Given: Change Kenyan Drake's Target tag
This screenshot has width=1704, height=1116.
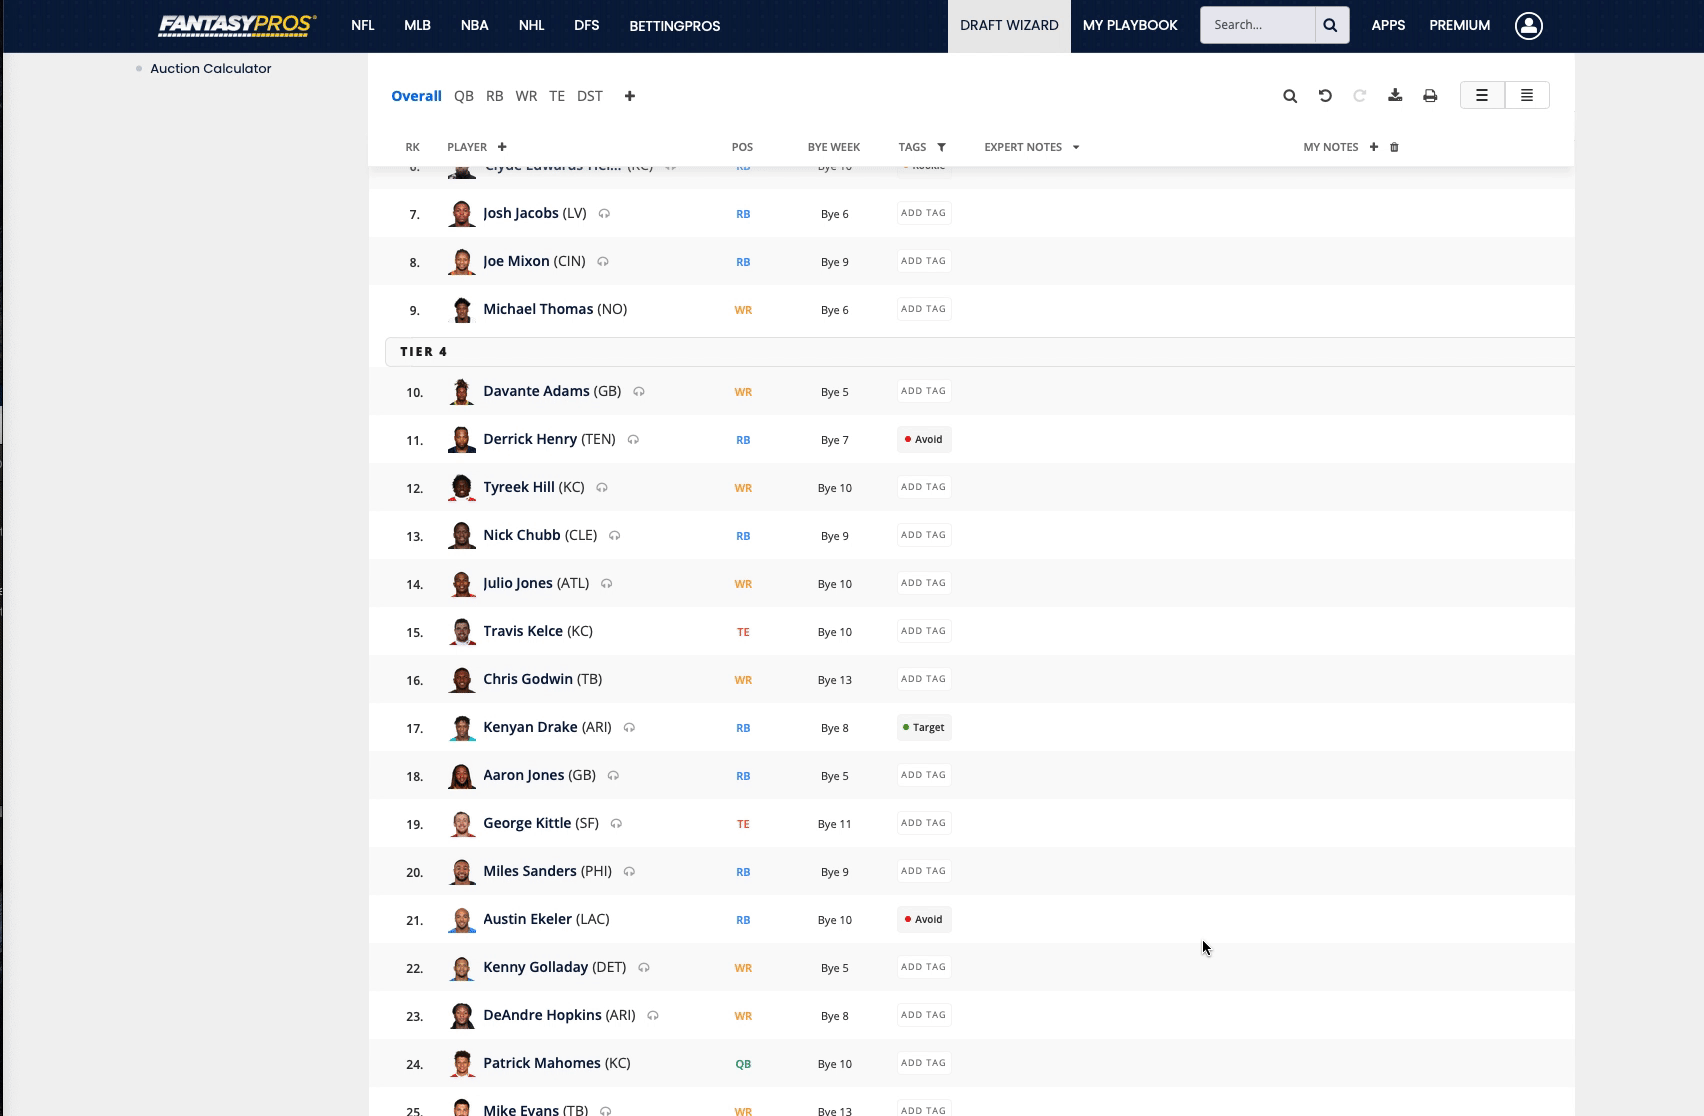Looking at the screenshot, I should pyautogui.click(x=924, y=727).
